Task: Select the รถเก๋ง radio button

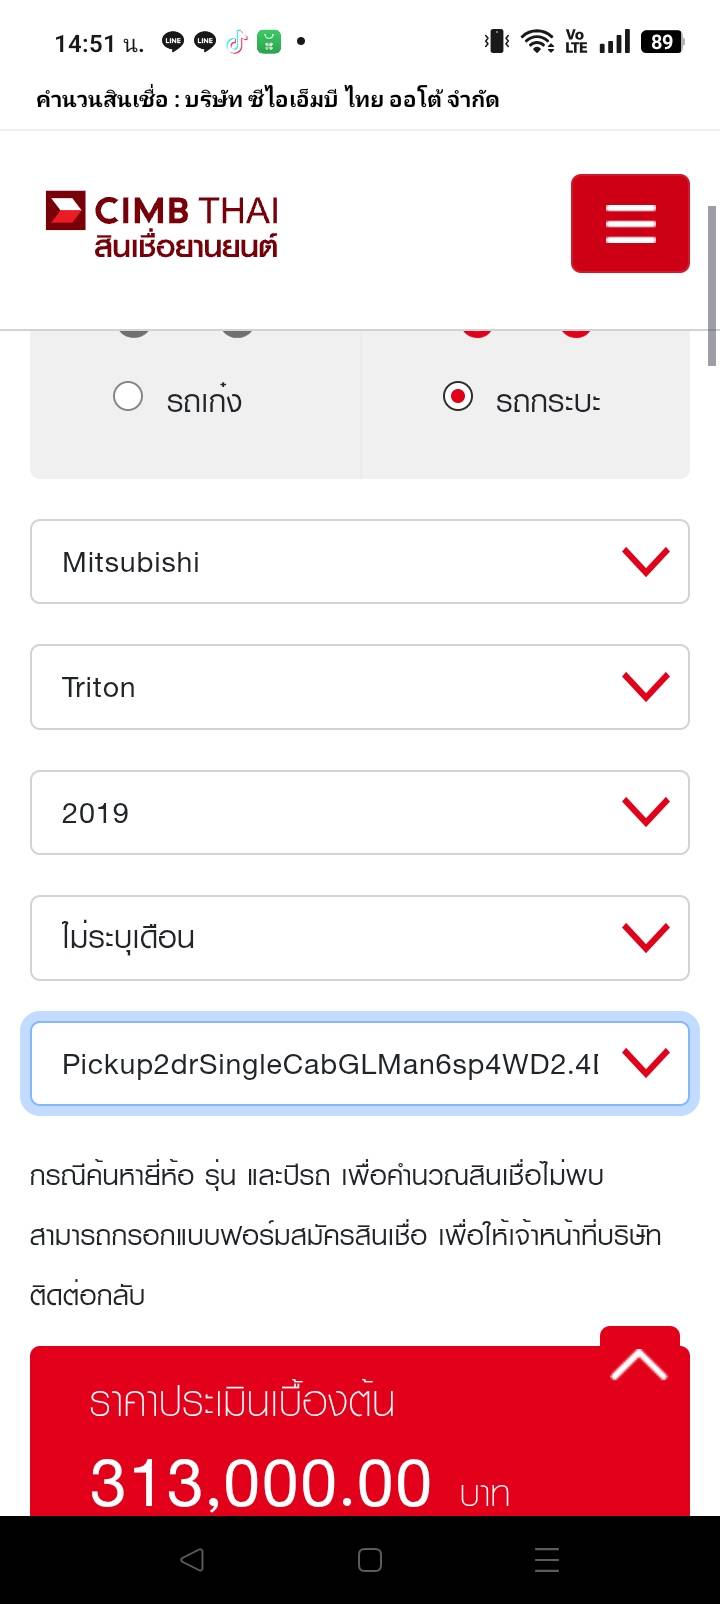Action: coord(128,397)
